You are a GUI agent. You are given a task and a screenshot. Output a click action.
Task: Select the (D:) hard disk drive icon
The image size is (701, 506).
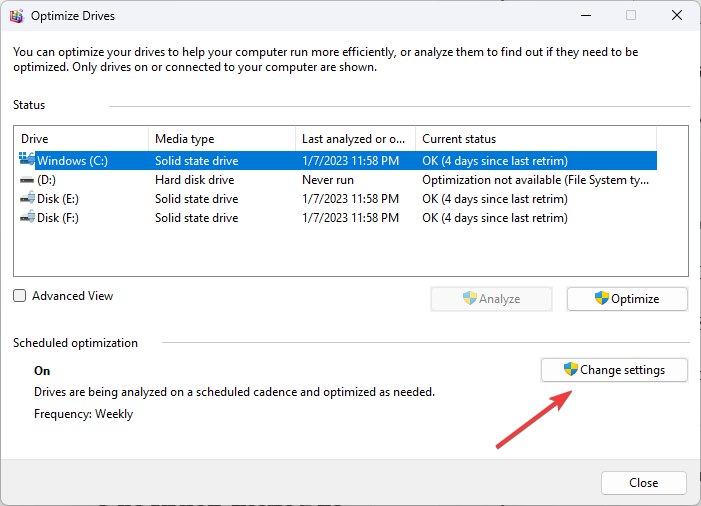[x=27, y=180]
